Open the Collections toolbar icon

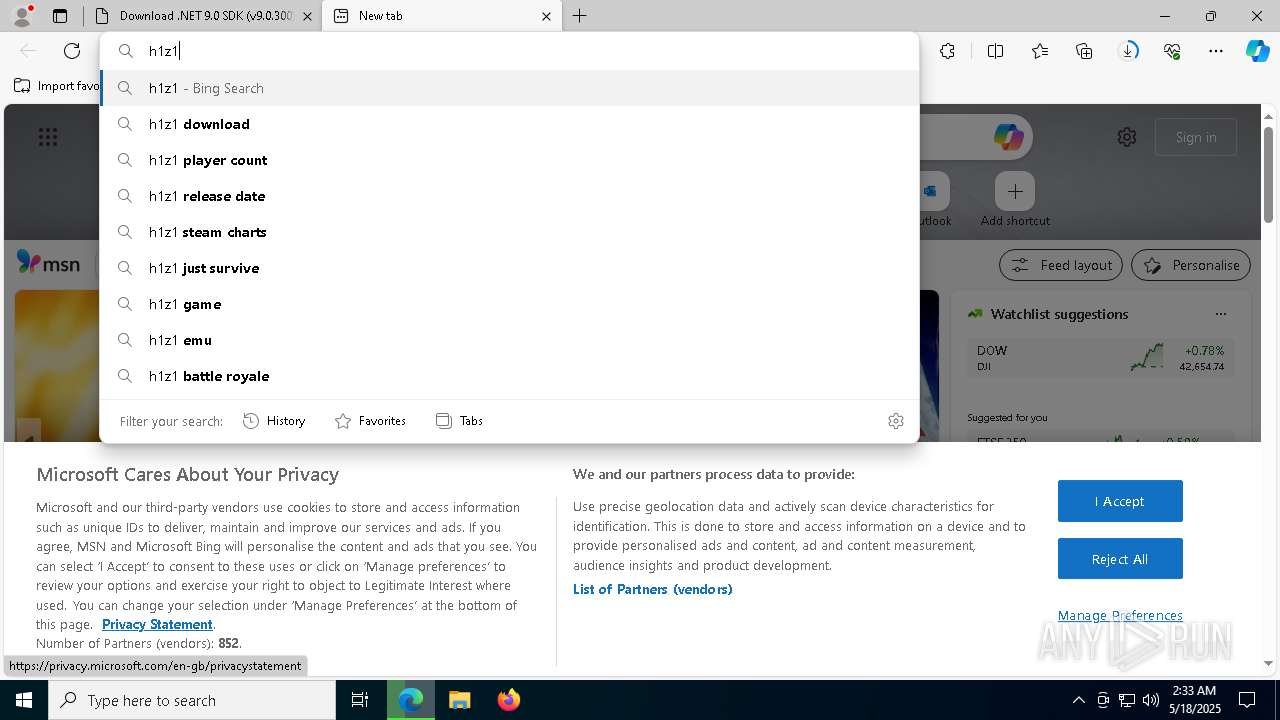click(x=1084, y=51)
